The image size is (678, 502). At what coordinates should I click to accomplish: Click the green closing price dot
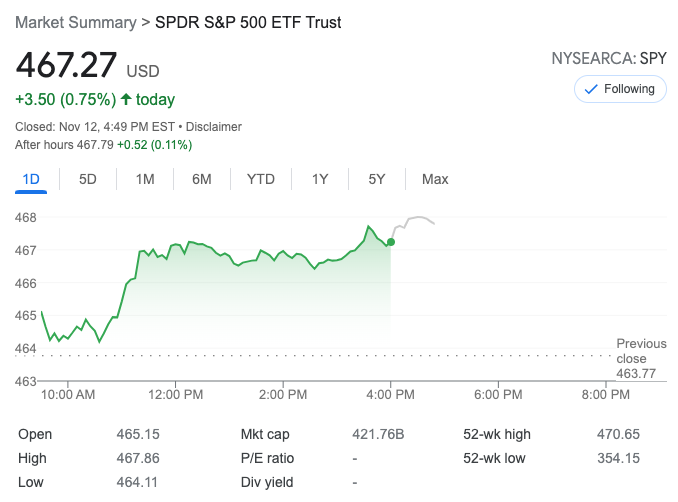pos(390,242)
